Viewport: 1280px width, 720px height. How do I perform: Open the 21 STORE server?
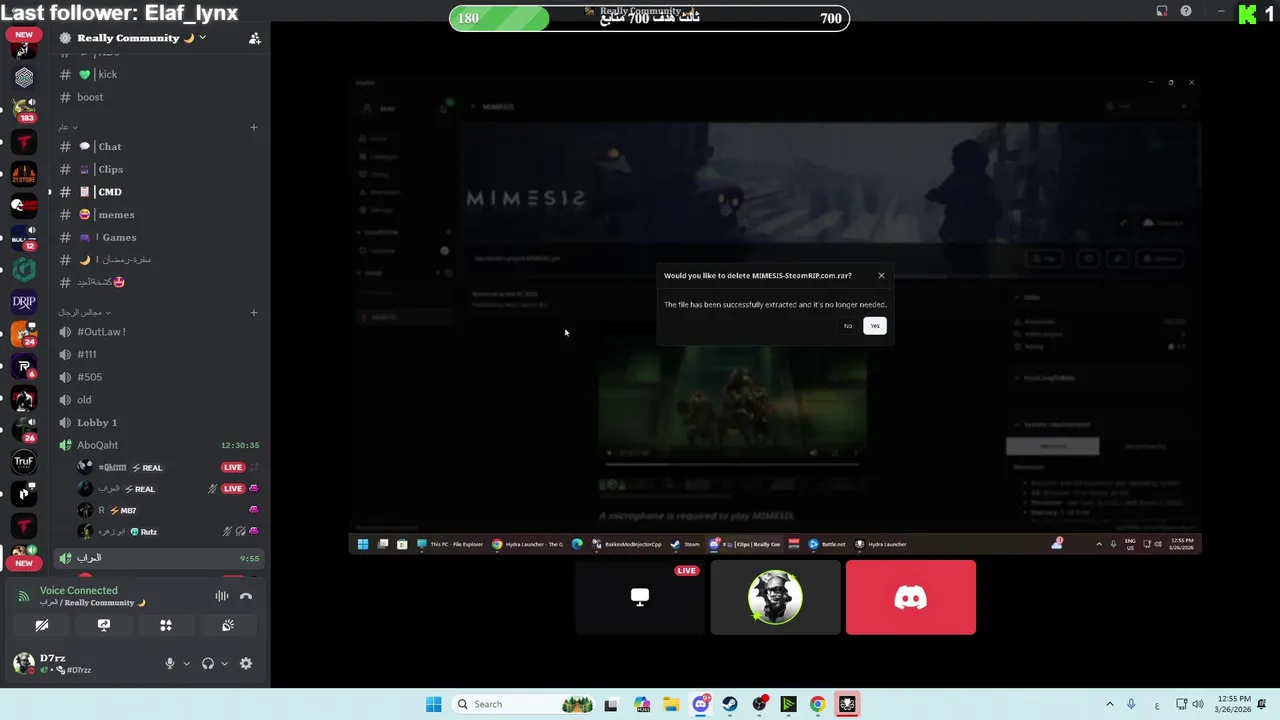coord(24,173)
